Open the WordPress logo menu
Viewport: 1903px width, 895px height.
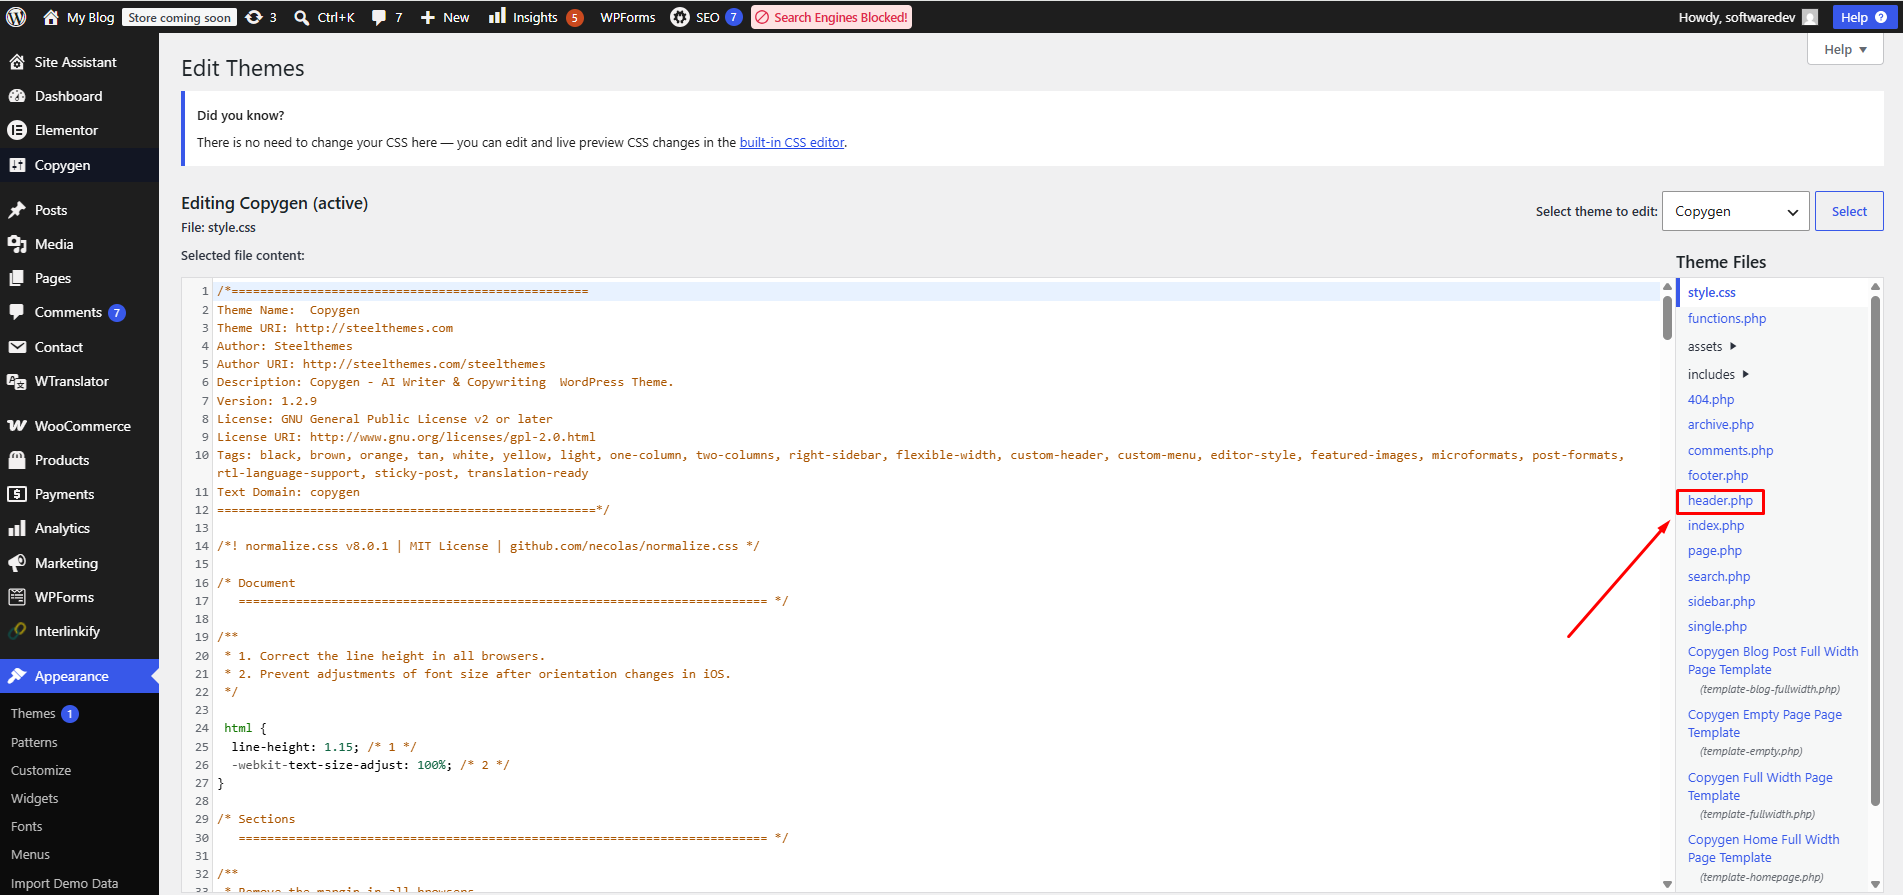point(16,17)
